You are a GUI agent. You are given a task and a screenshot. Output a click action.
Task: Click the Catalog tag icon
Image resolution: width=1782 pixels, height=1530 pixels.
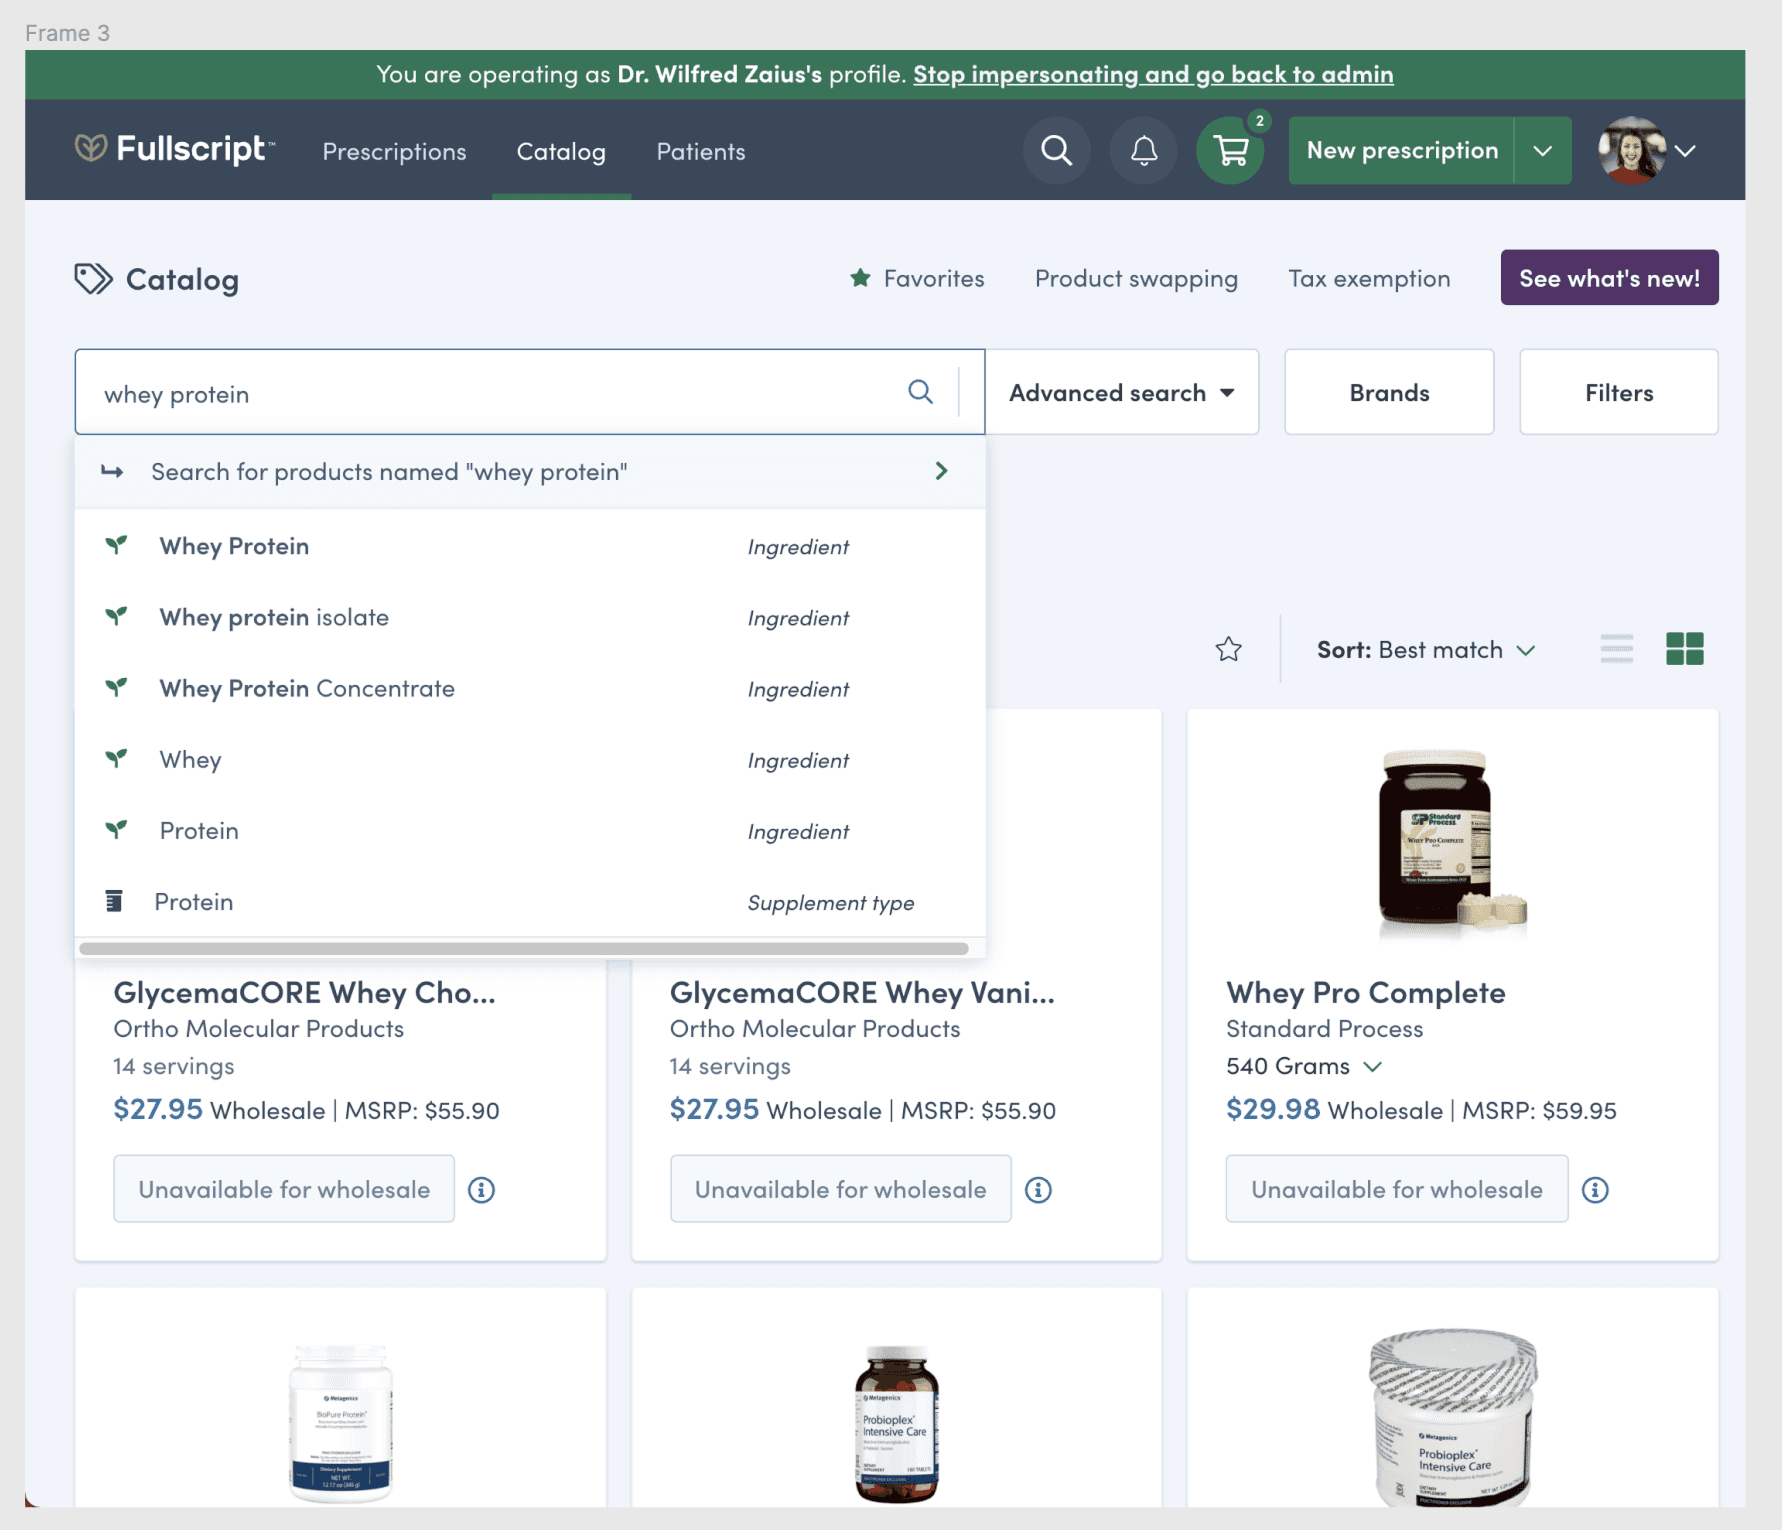(x=93, y=279)
